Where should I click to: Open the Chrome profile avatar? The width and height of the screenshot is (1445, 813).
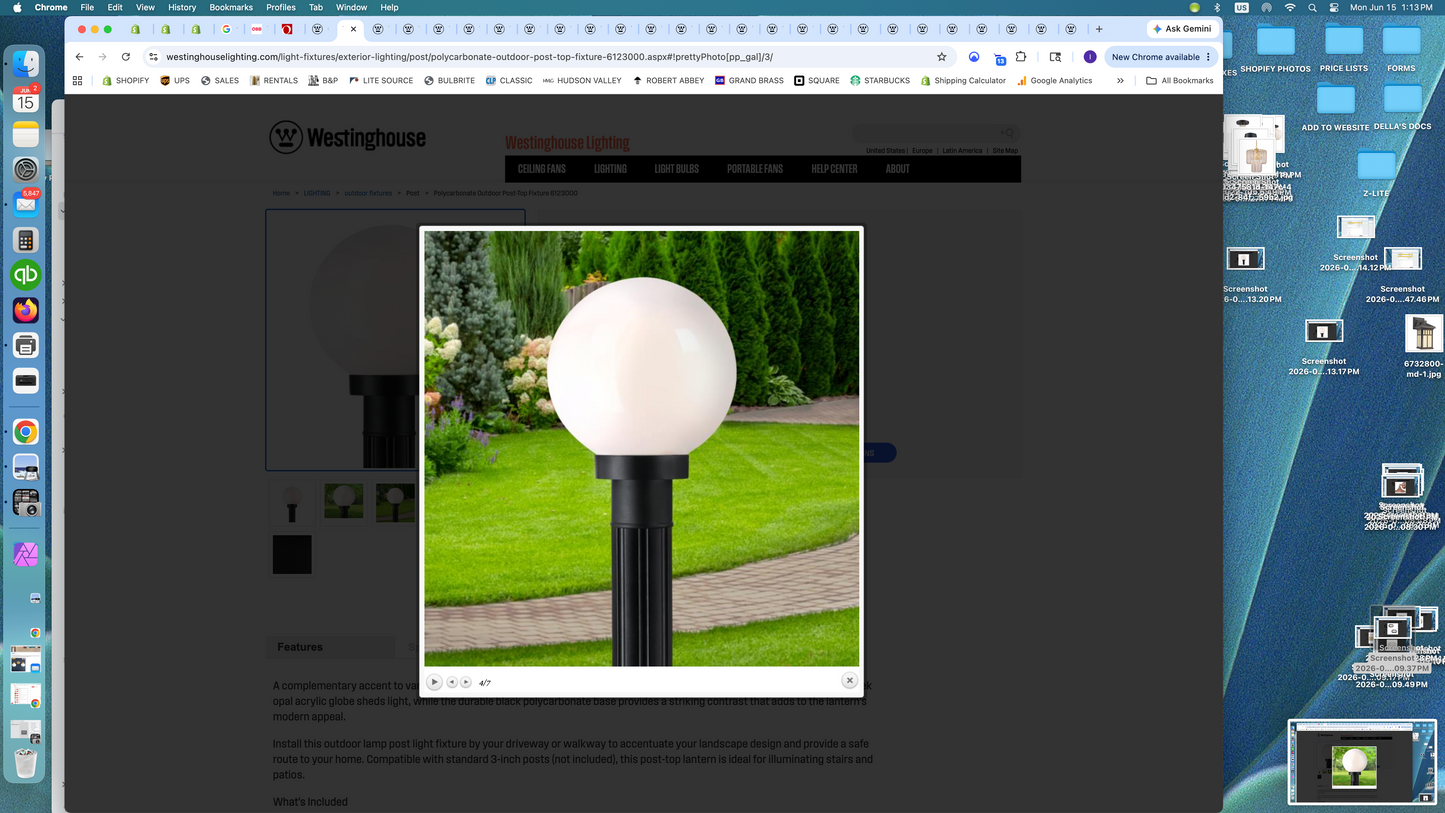tap(1090, 57)
